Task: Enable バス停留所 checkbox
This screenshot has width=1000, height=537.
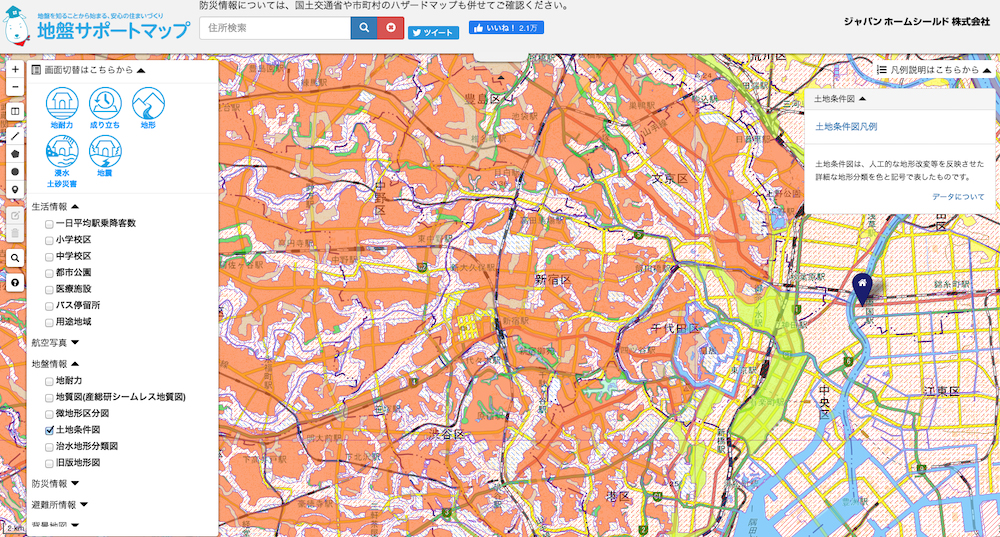Action: 49,306
